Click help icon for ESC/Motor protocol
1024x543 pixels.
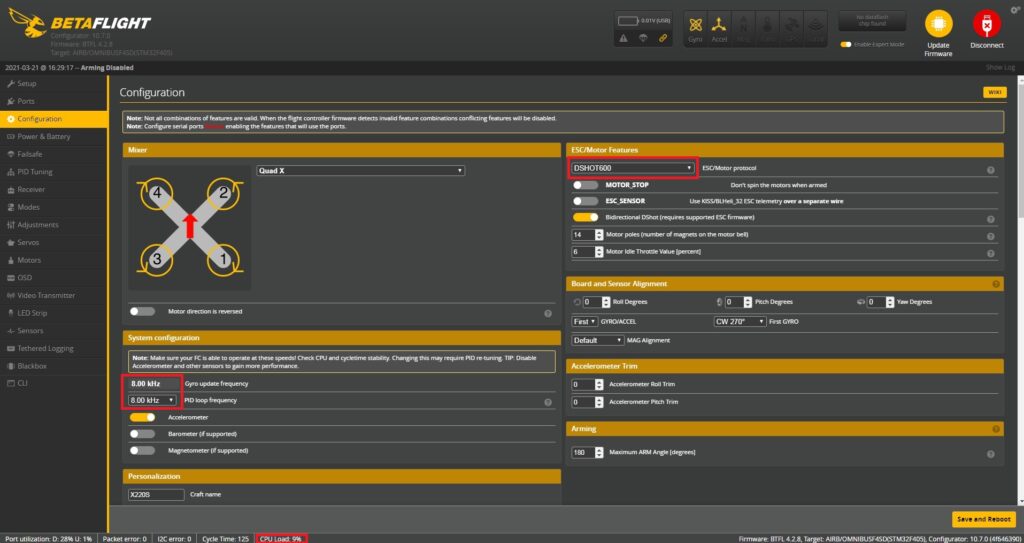991,170
